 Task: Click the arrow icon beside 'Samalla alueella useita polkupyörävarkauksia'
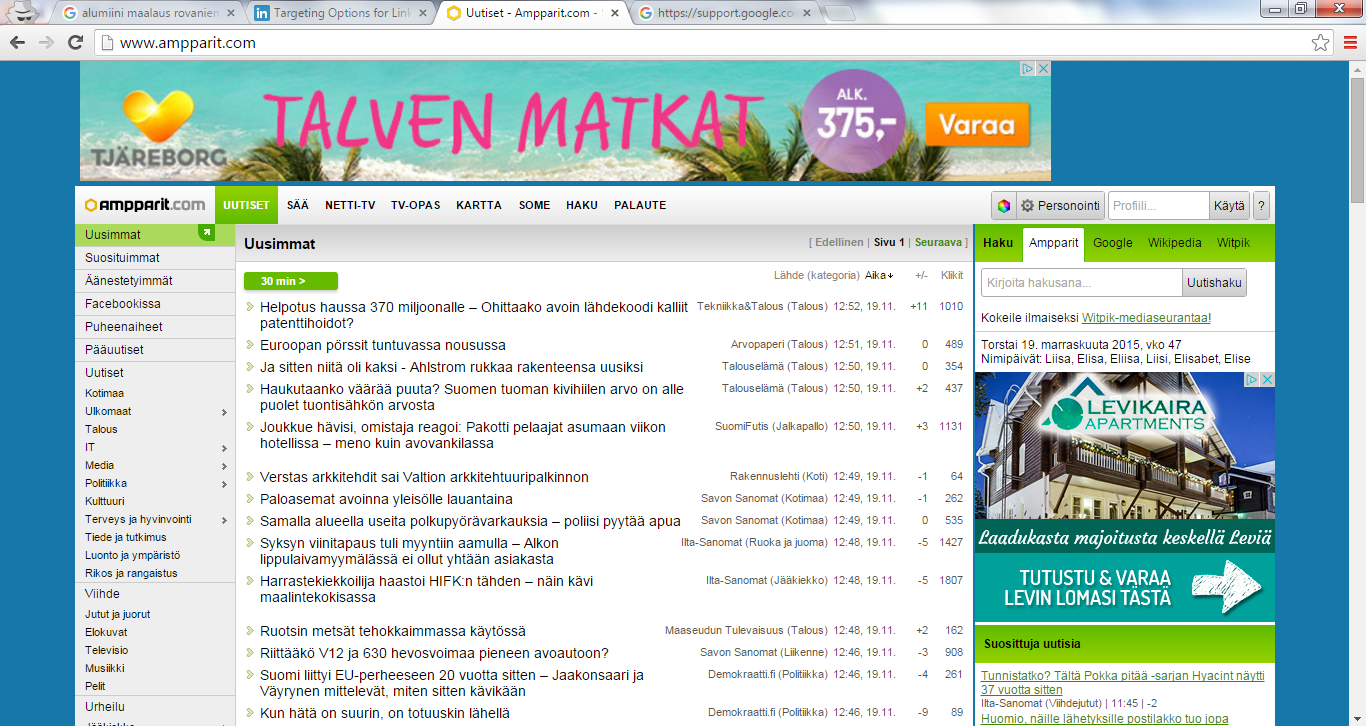click(x=250, y=521)
